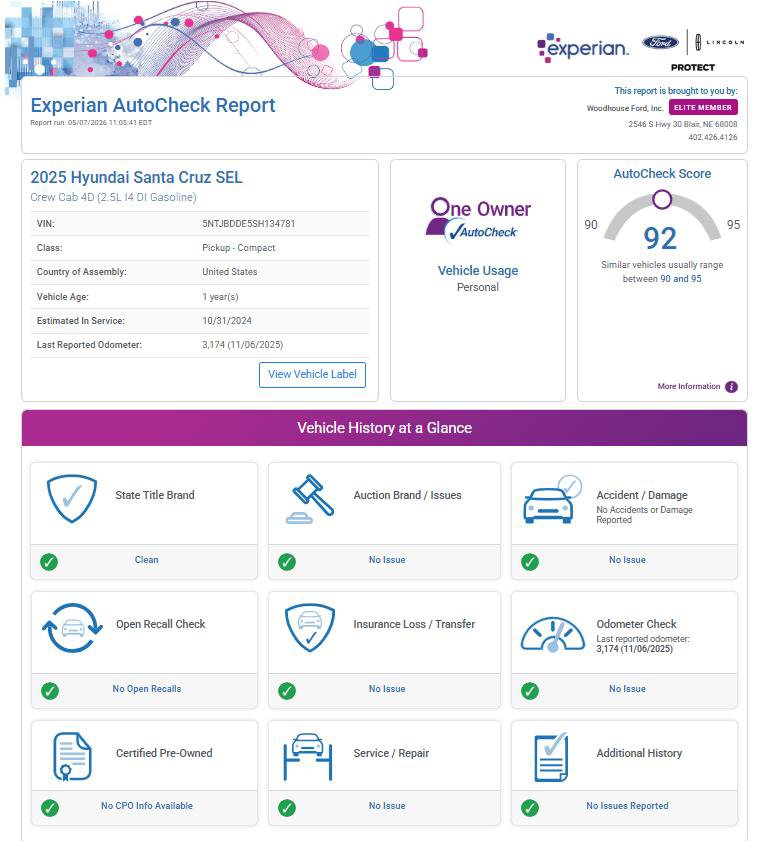Click the Open Recall Check circular arrows icon
Viewport: 759px width, 841px height.
72,628
